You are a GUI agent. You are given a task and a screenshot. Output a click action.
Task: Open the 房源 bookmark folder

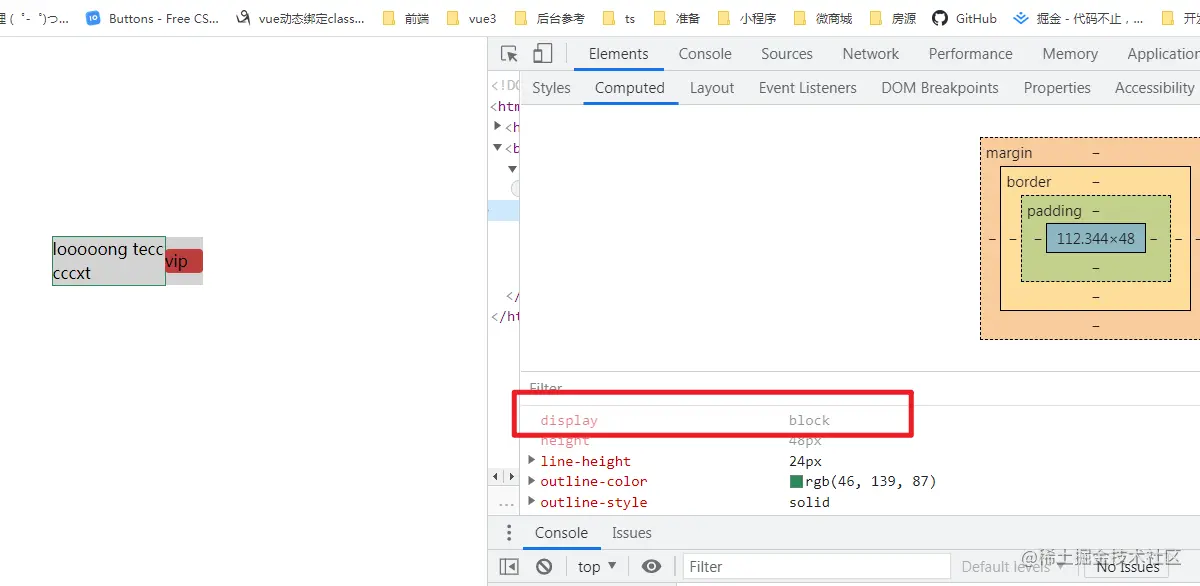[892, 18]
